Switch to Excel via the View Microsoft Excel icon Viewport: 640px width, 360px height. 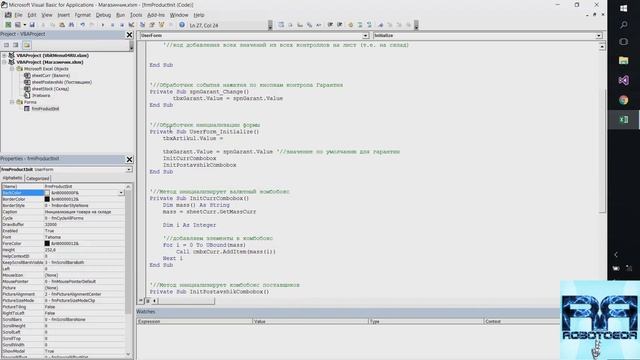(x=8, y=25)
